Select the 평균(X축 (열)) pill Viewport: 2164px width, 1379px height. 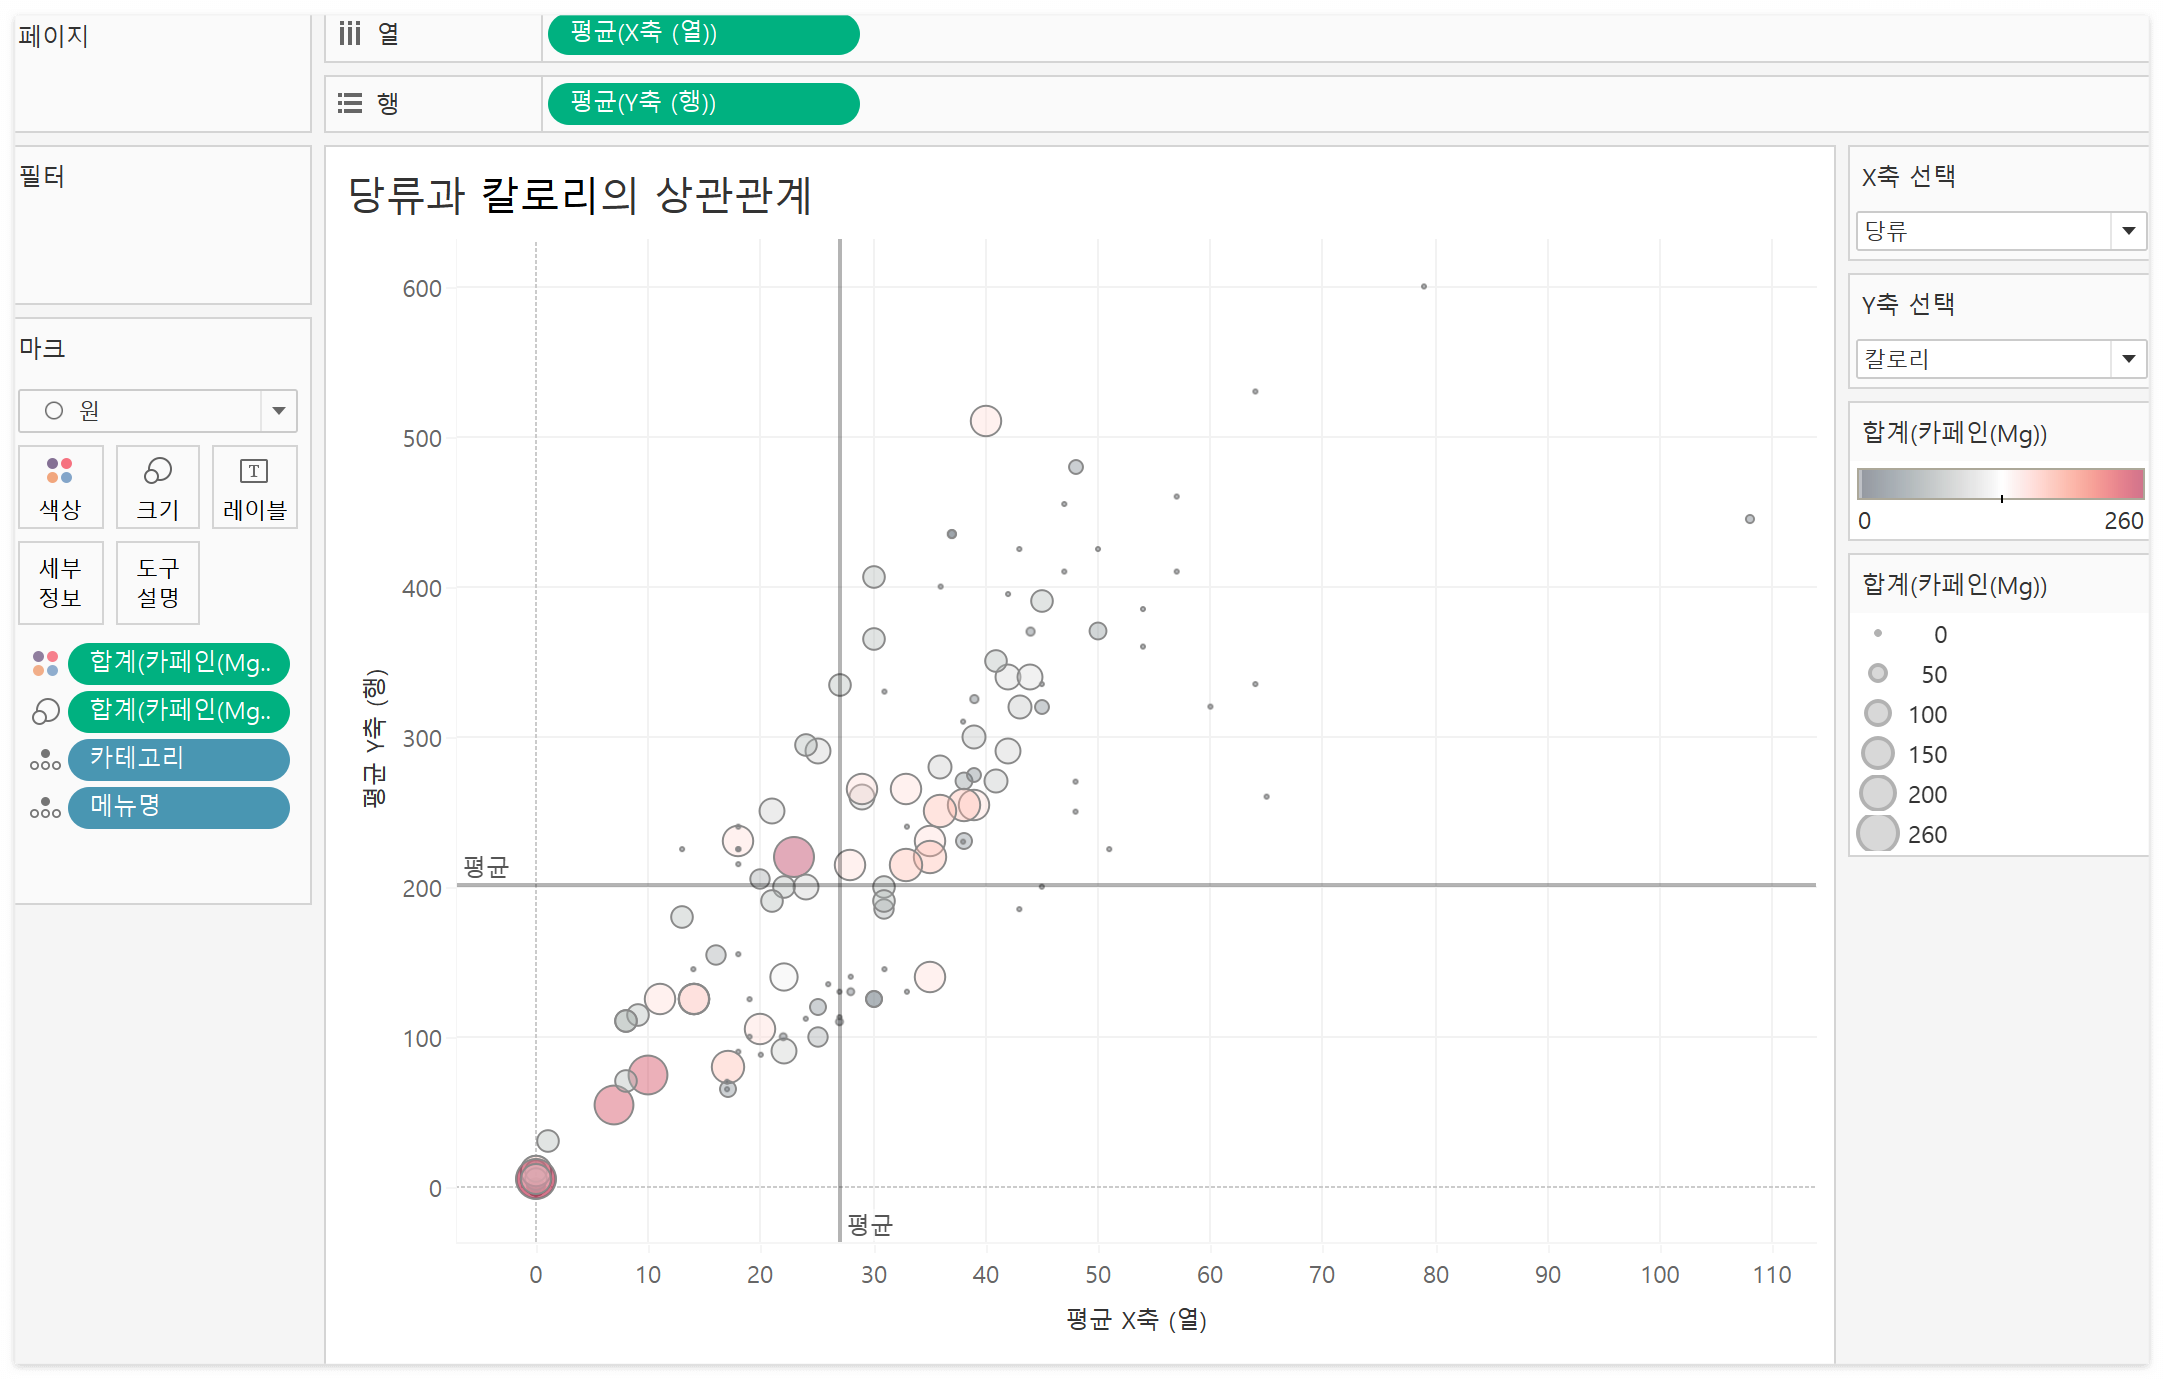pyautogui.click(x=703, y=34)
